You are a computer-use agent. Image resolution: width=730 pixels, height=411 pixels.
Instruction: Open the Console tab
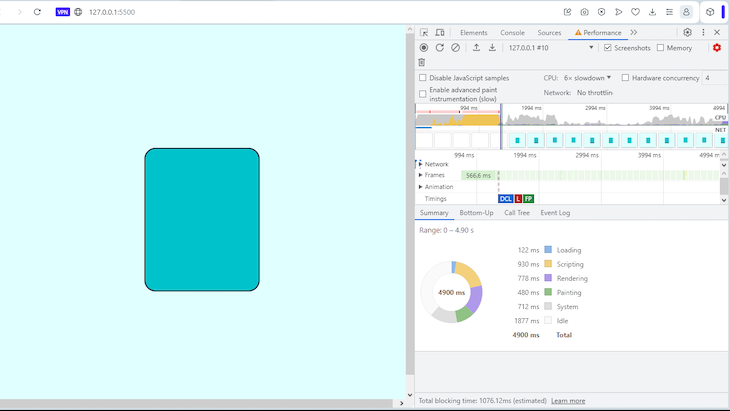[512, 32]
